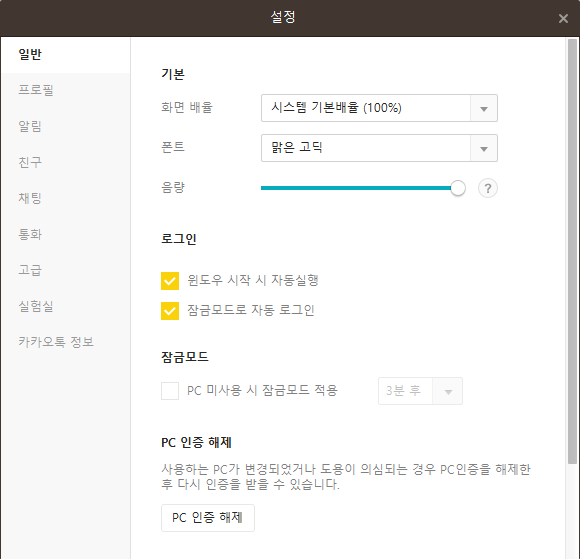Open the 폰트 dropdown arrow
Image resolution: width=580 pixels, height=559 pixels.
click(x=483, y=148)
